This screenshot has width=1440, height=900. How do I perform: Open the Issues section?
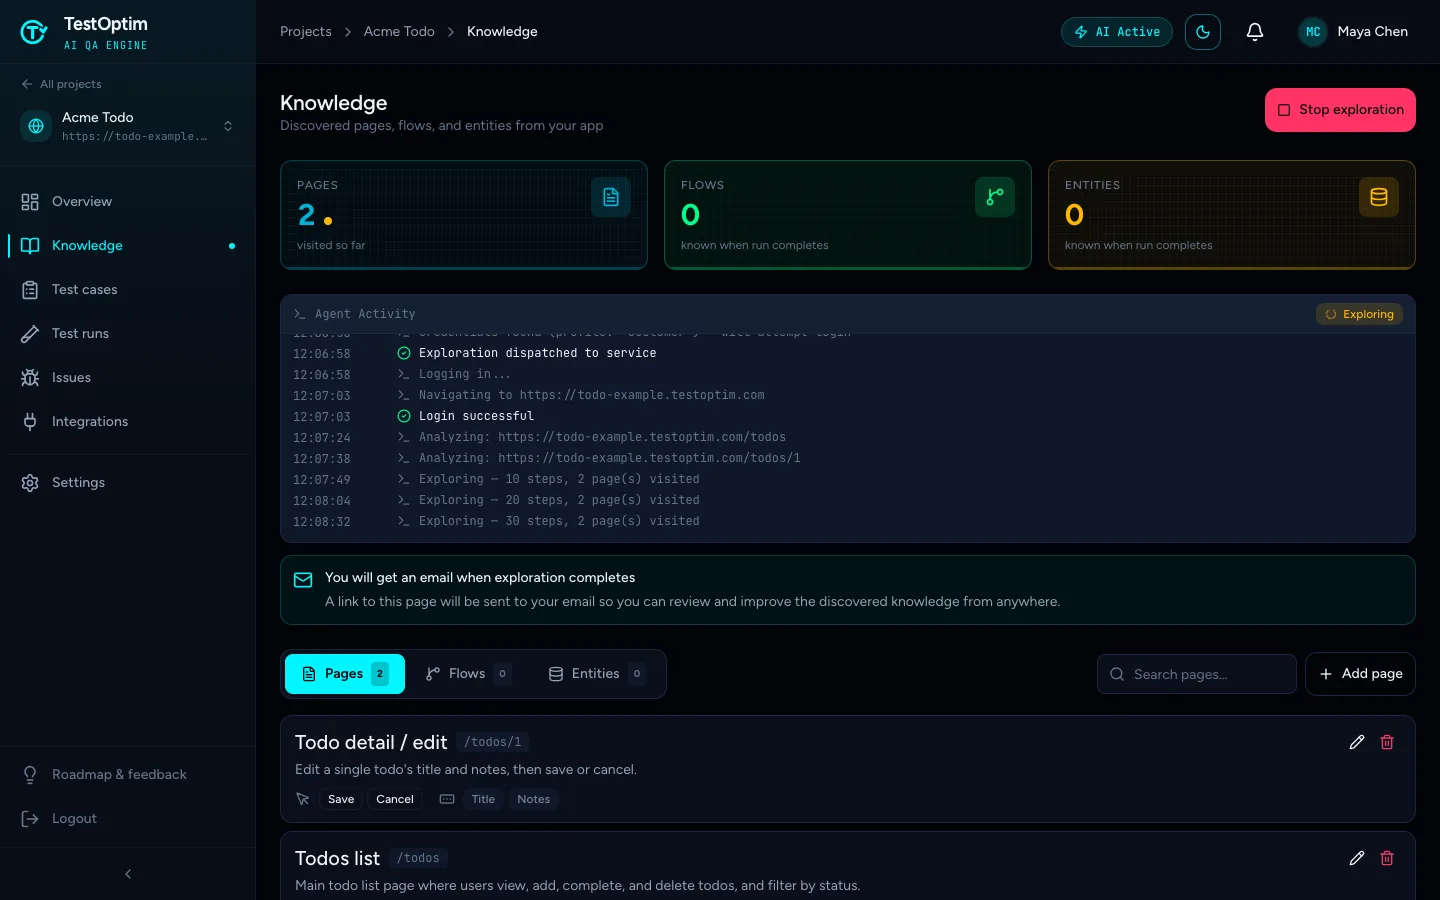pyautogui.click(x=128, y=377)
